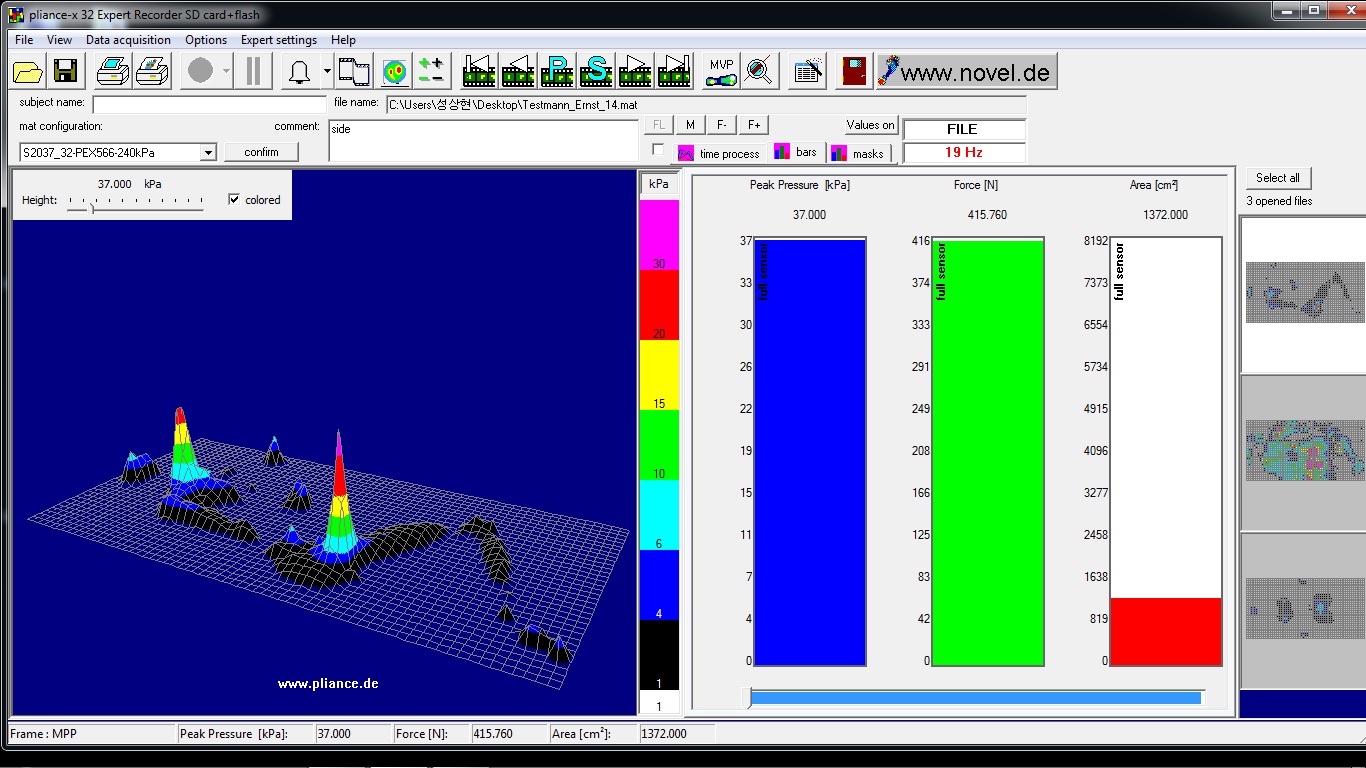Viewport: 1366px width, 768px height.
Task: Click the overlapping frames icon in toolbar
Action: [354, 71]
